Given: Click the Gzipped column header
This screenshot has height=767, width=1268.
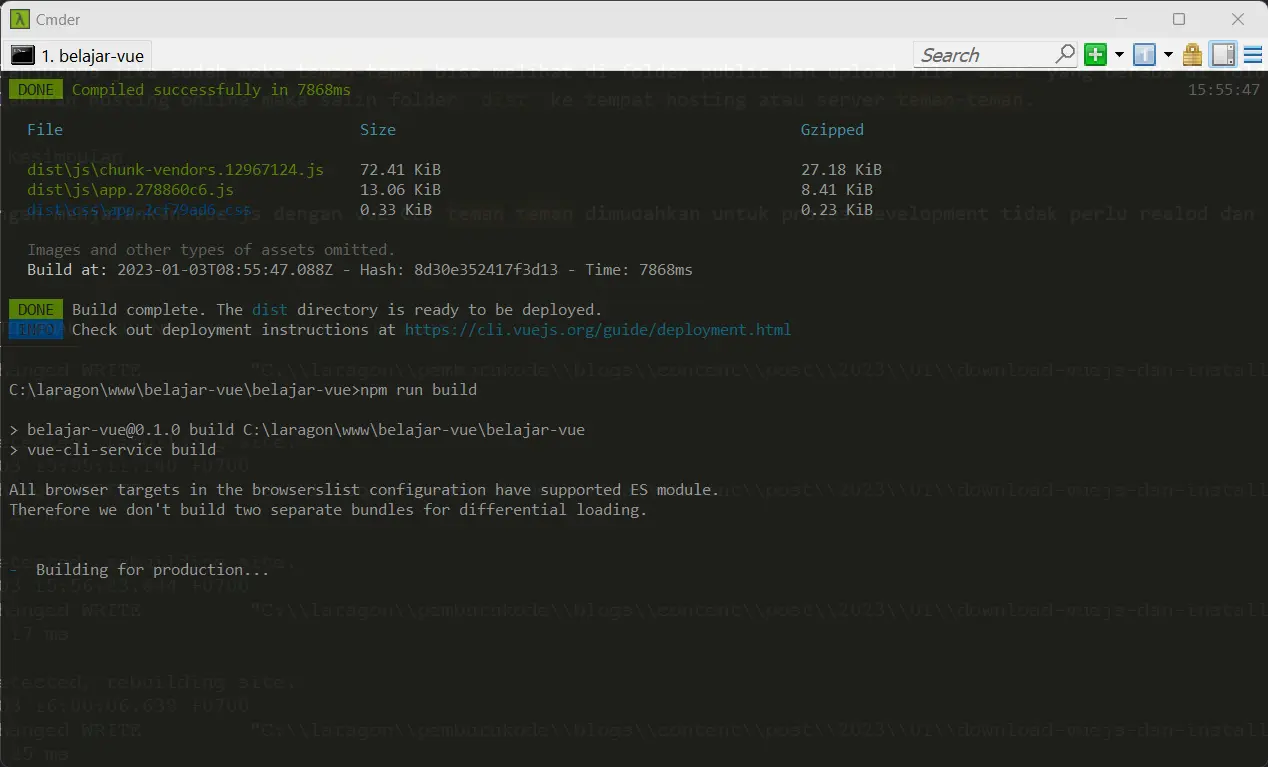Looking at the screenshot, I should [x=832, y=130].
